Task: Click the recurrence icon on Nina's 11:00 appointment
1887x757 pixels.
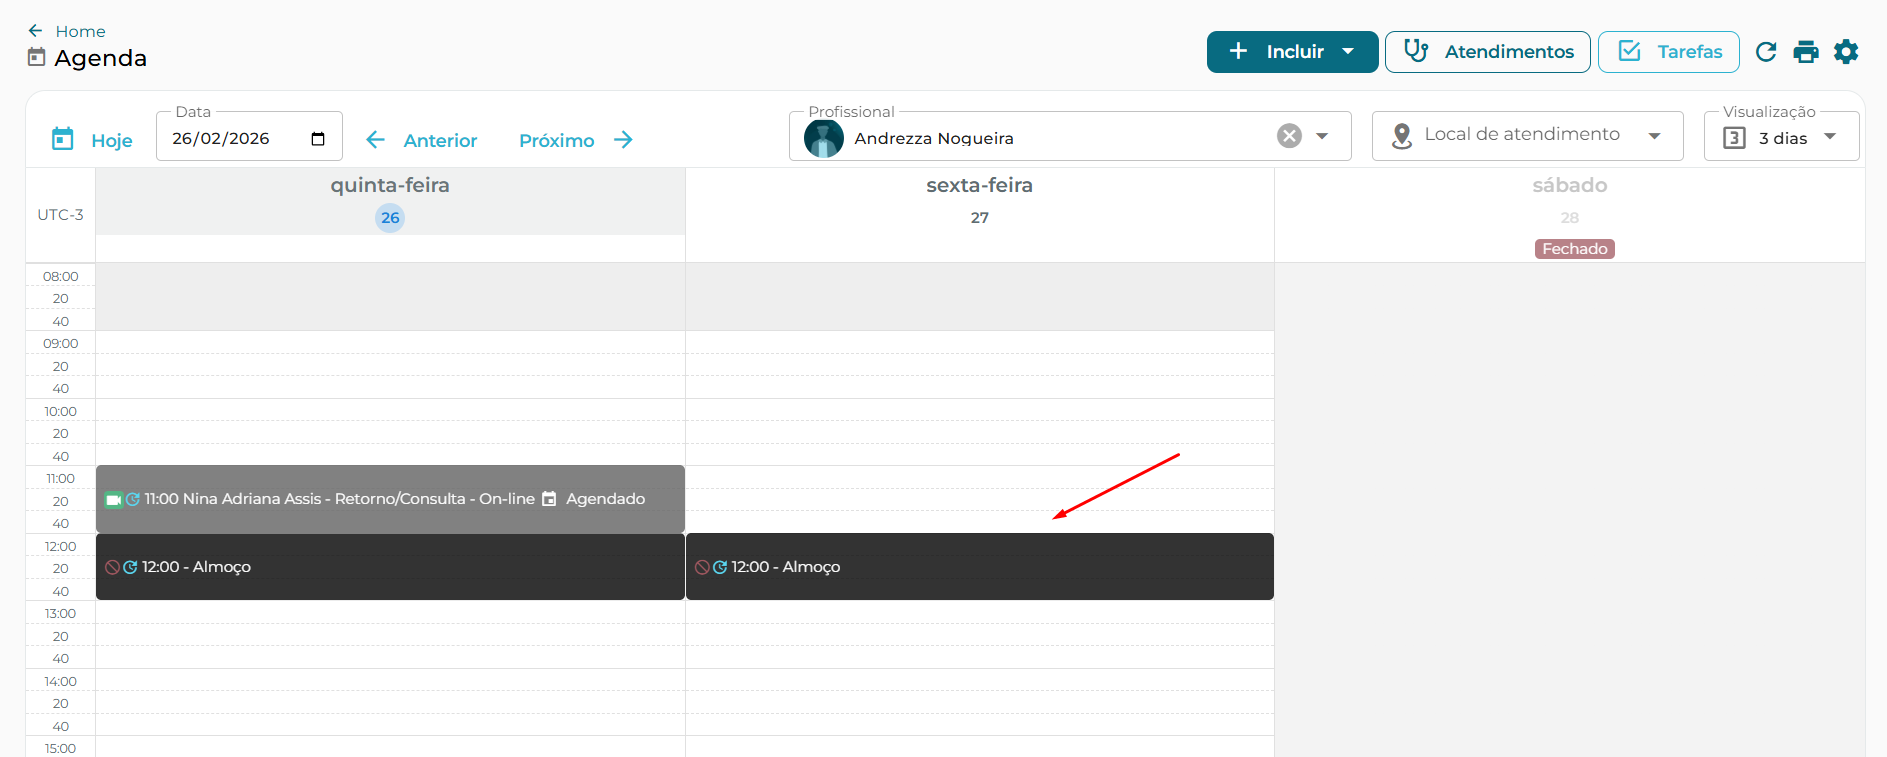Action: [133, 500]
